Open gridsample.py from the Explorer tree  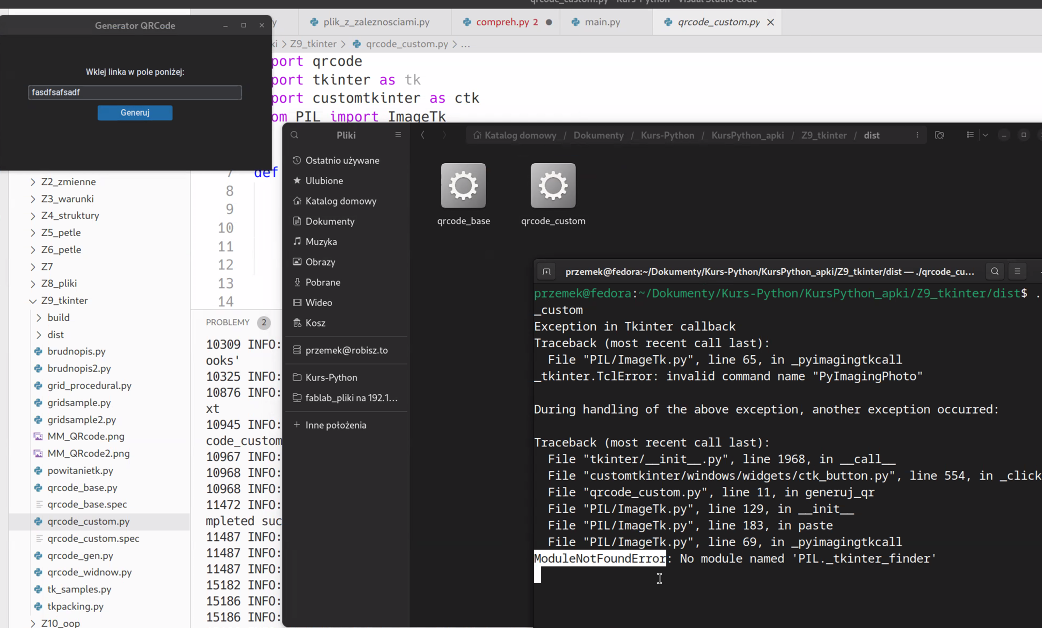click(x=79, y=403)
